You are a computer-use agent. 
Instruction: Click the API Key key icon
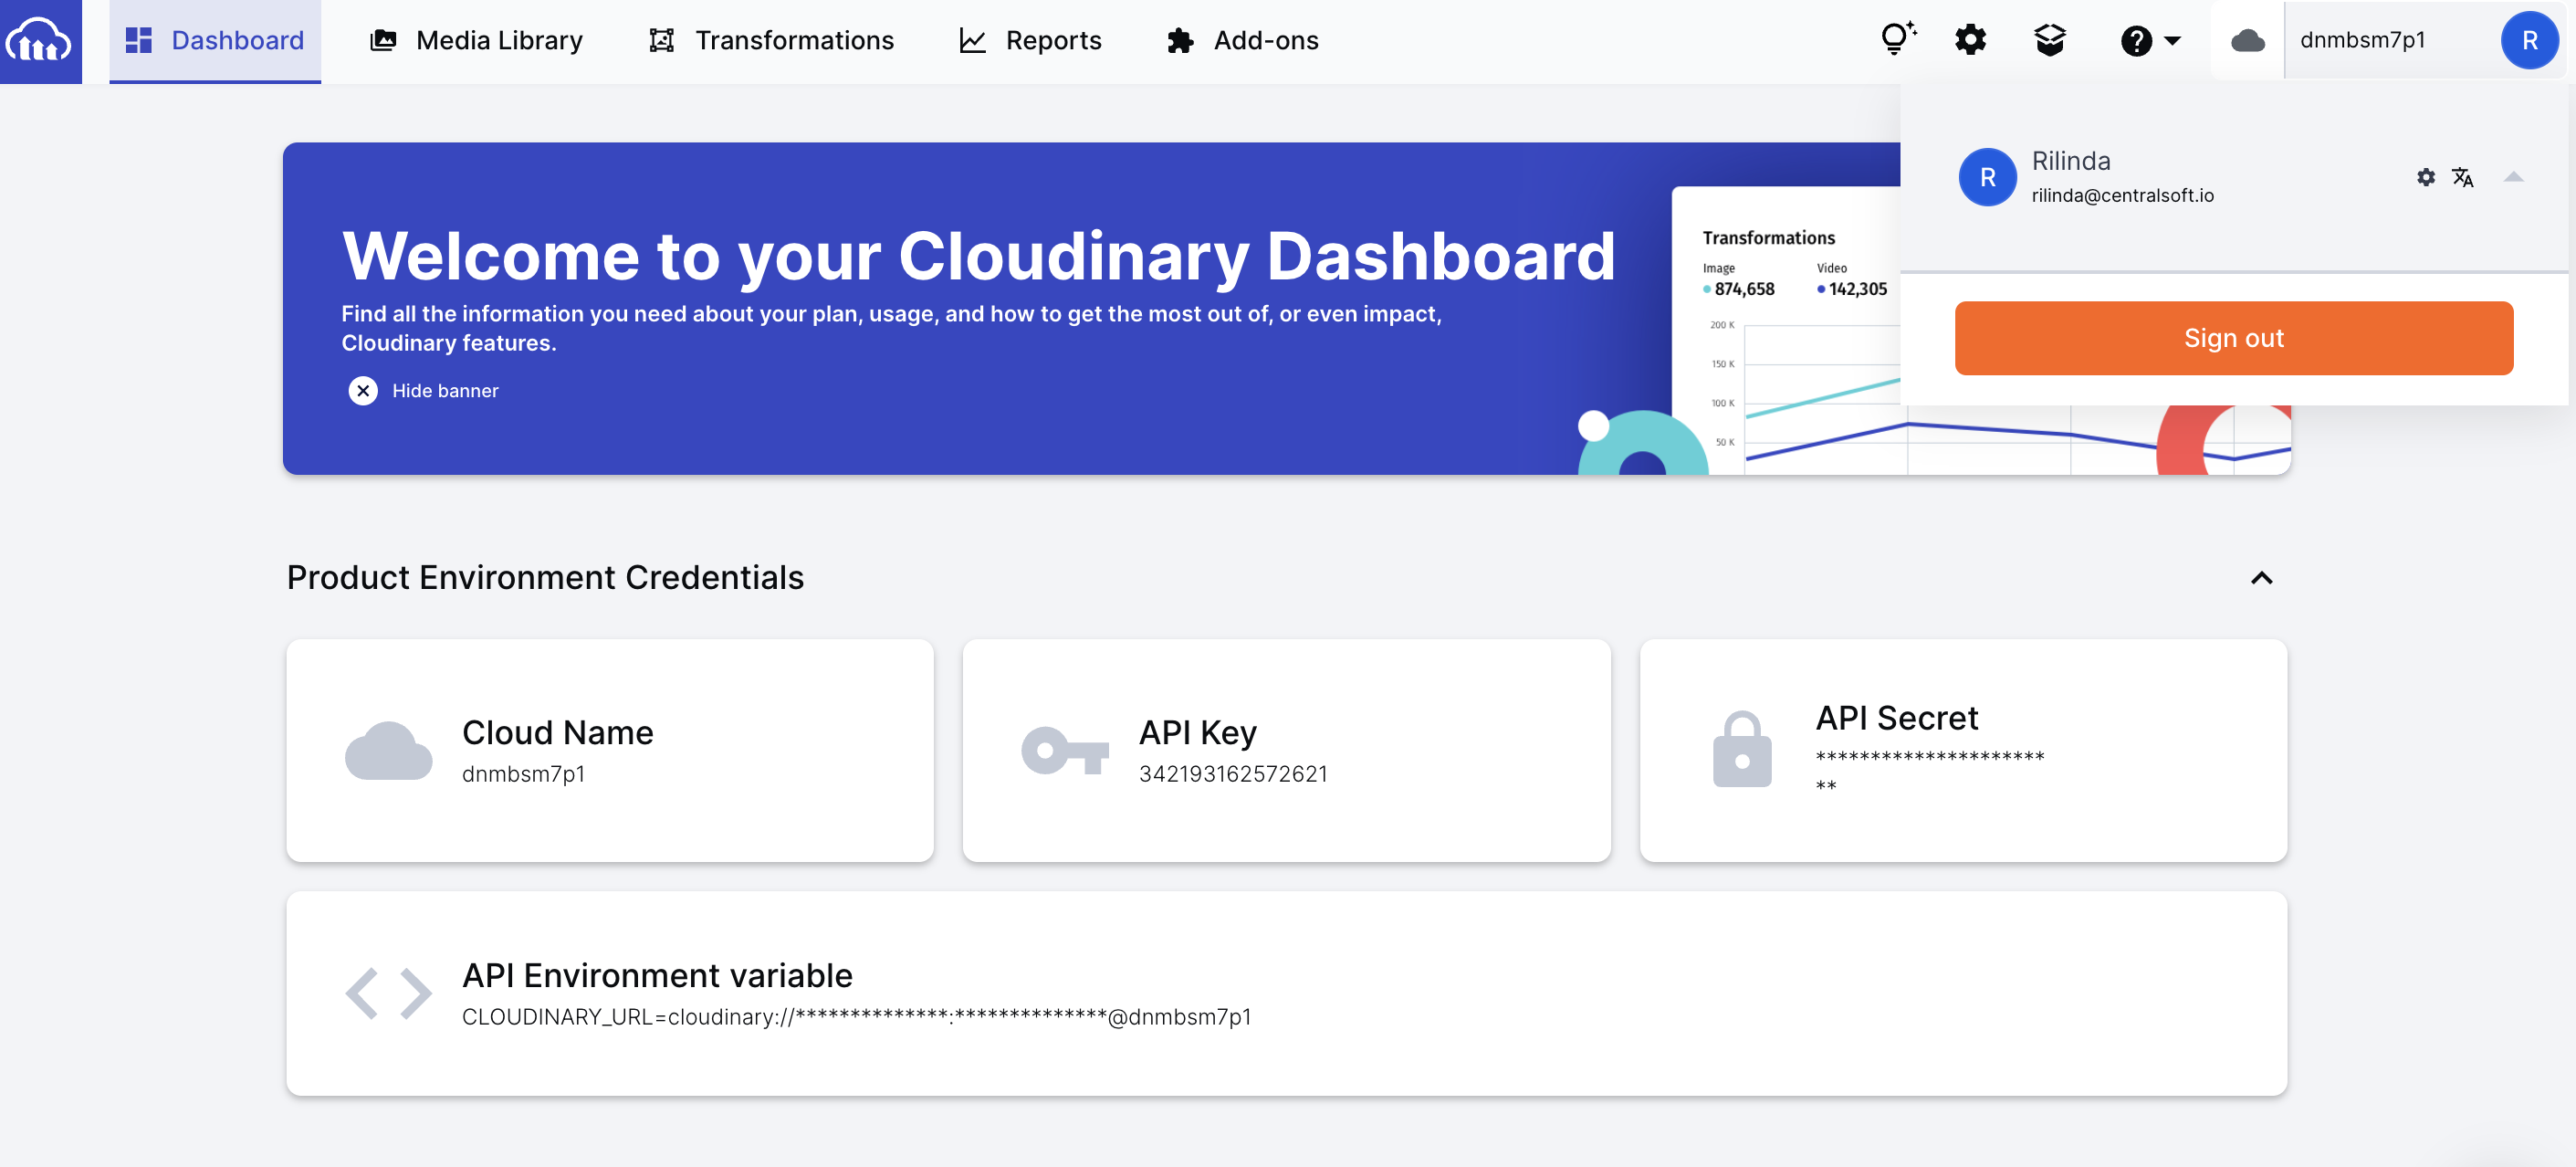point(1065,751)
